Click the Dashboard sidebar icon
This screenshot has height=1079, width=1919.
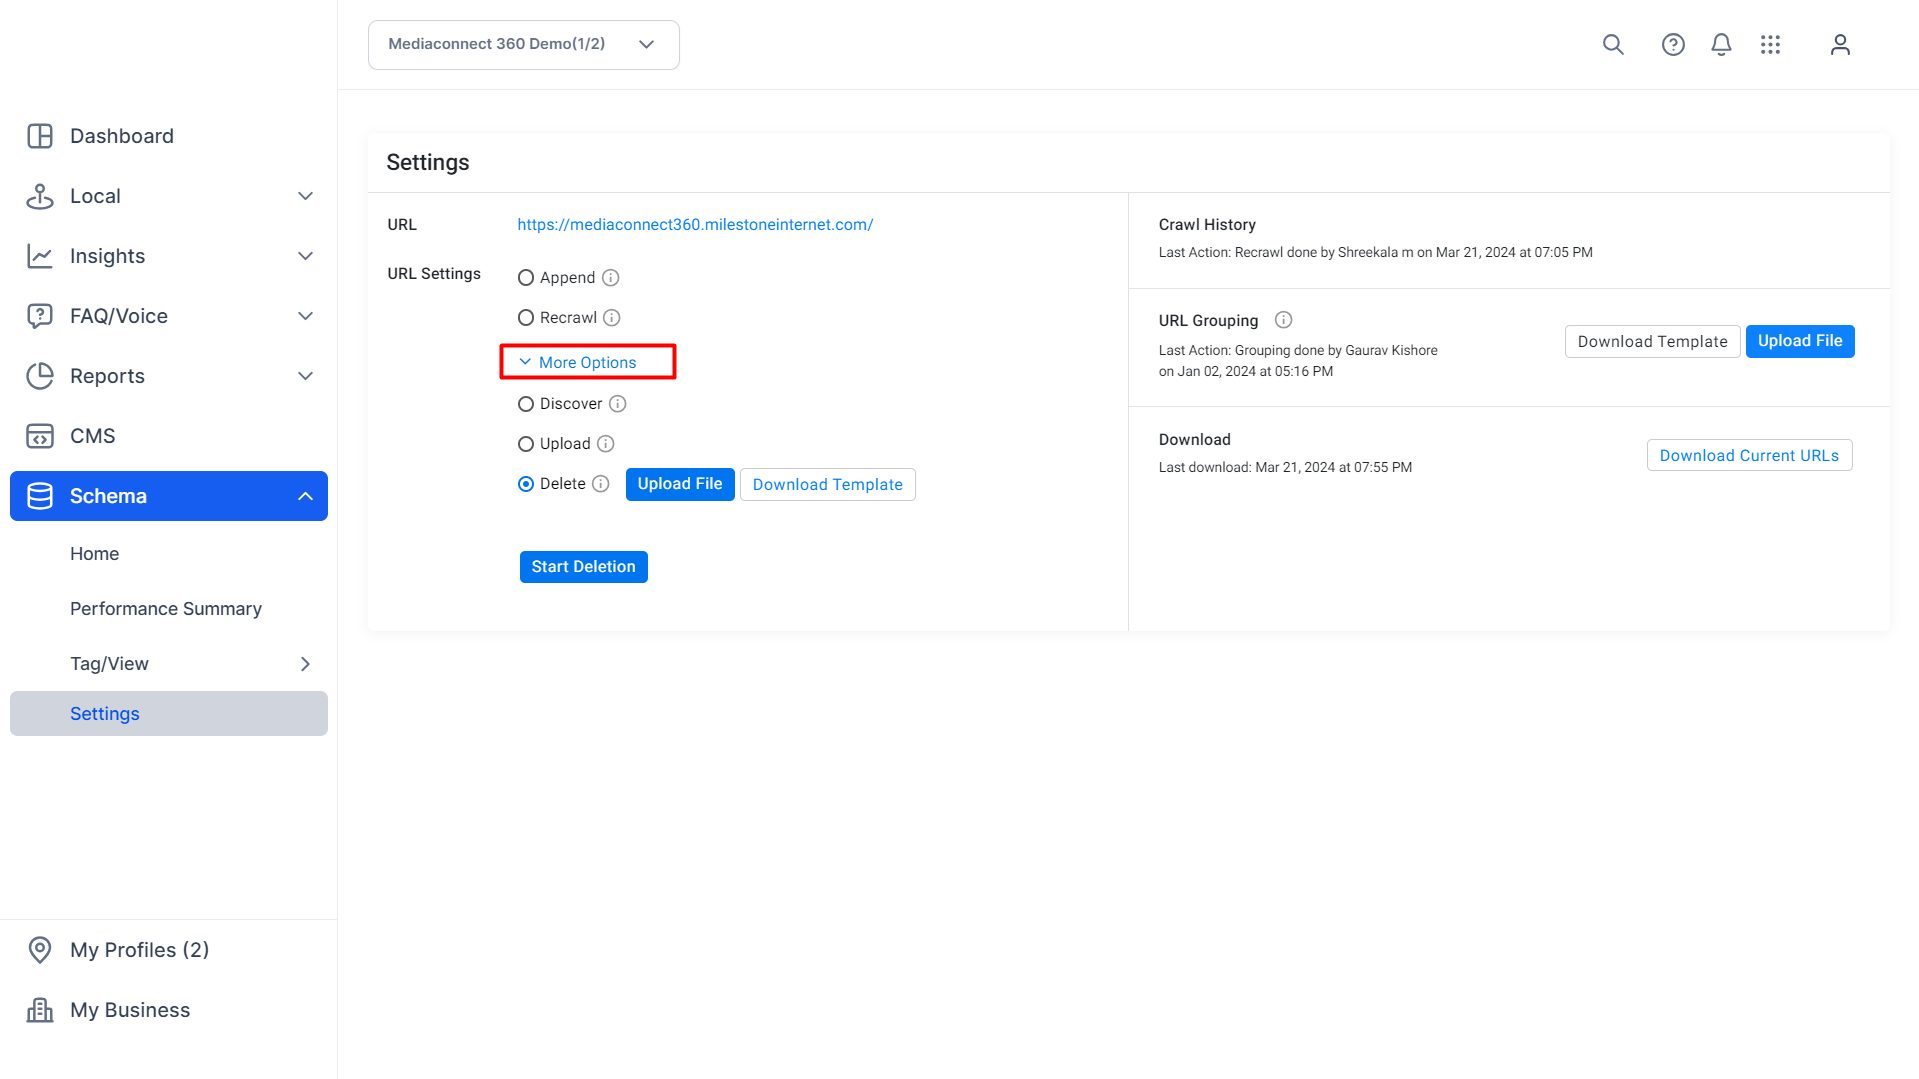[x=40, y=136]
